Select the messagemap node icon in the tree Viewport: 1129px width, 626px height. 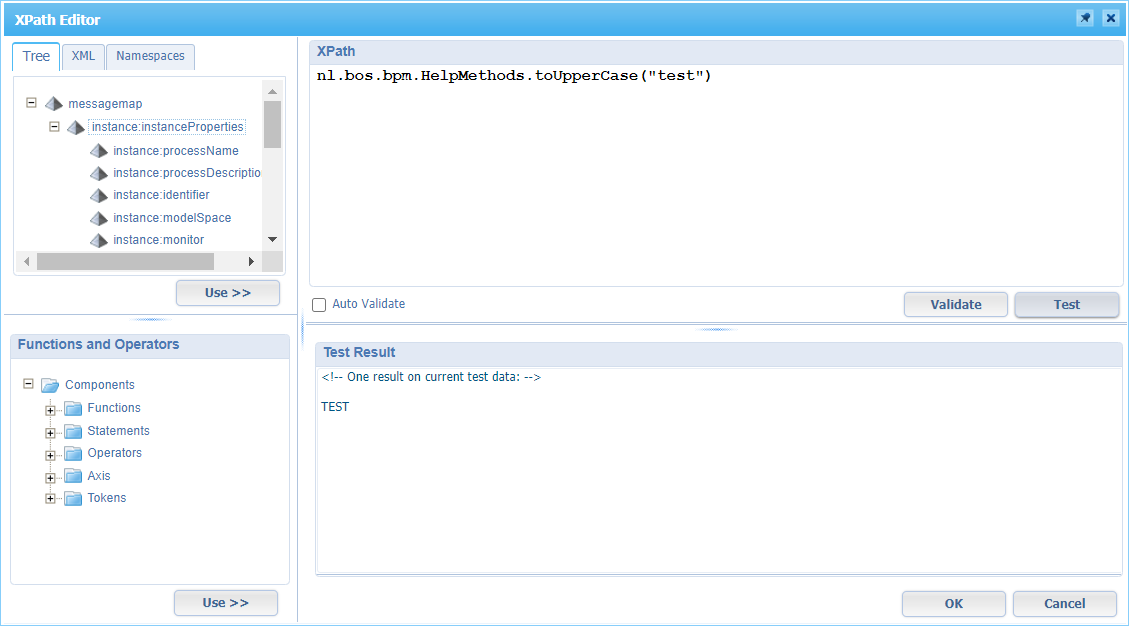pyautogui.click(x=53, y=103)
